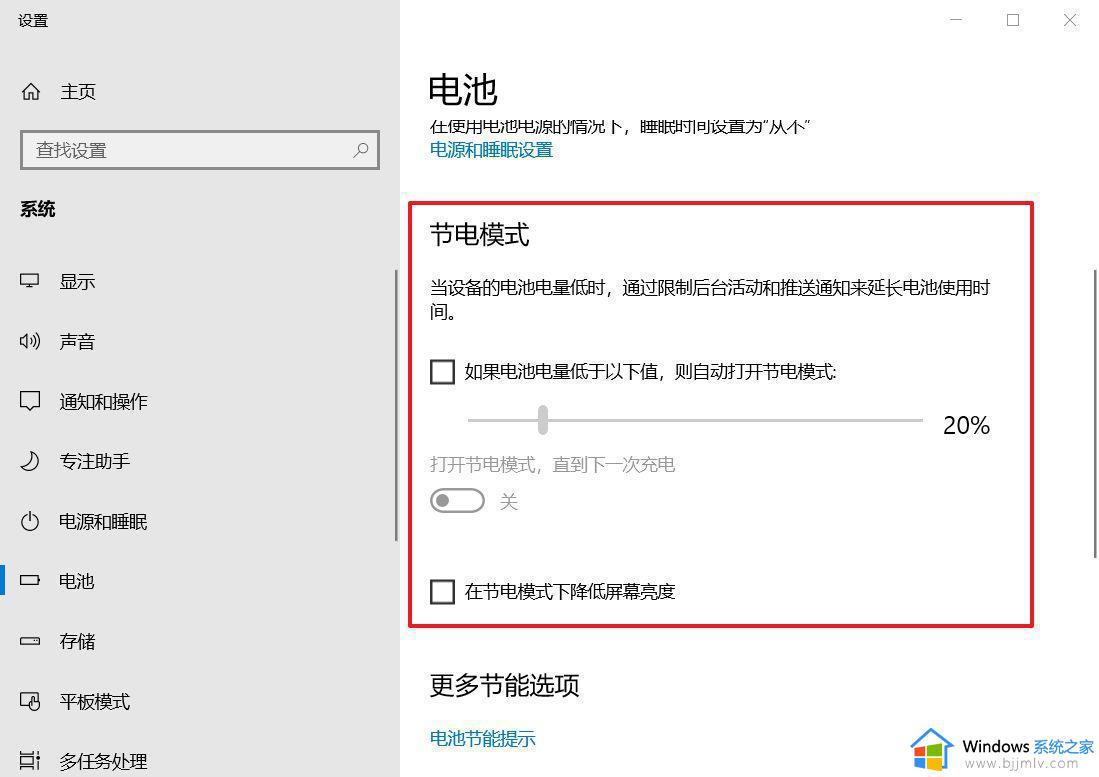Select the 电池 sidebar entry
The width and height of the screenshot is (1099, 777).
pyautogui.click(x=77, y=581)
